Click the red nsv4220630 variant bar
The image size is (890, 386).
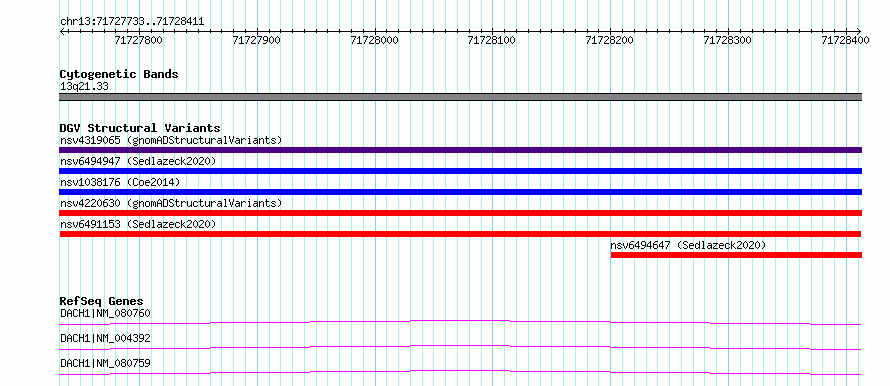pos(460,213)
